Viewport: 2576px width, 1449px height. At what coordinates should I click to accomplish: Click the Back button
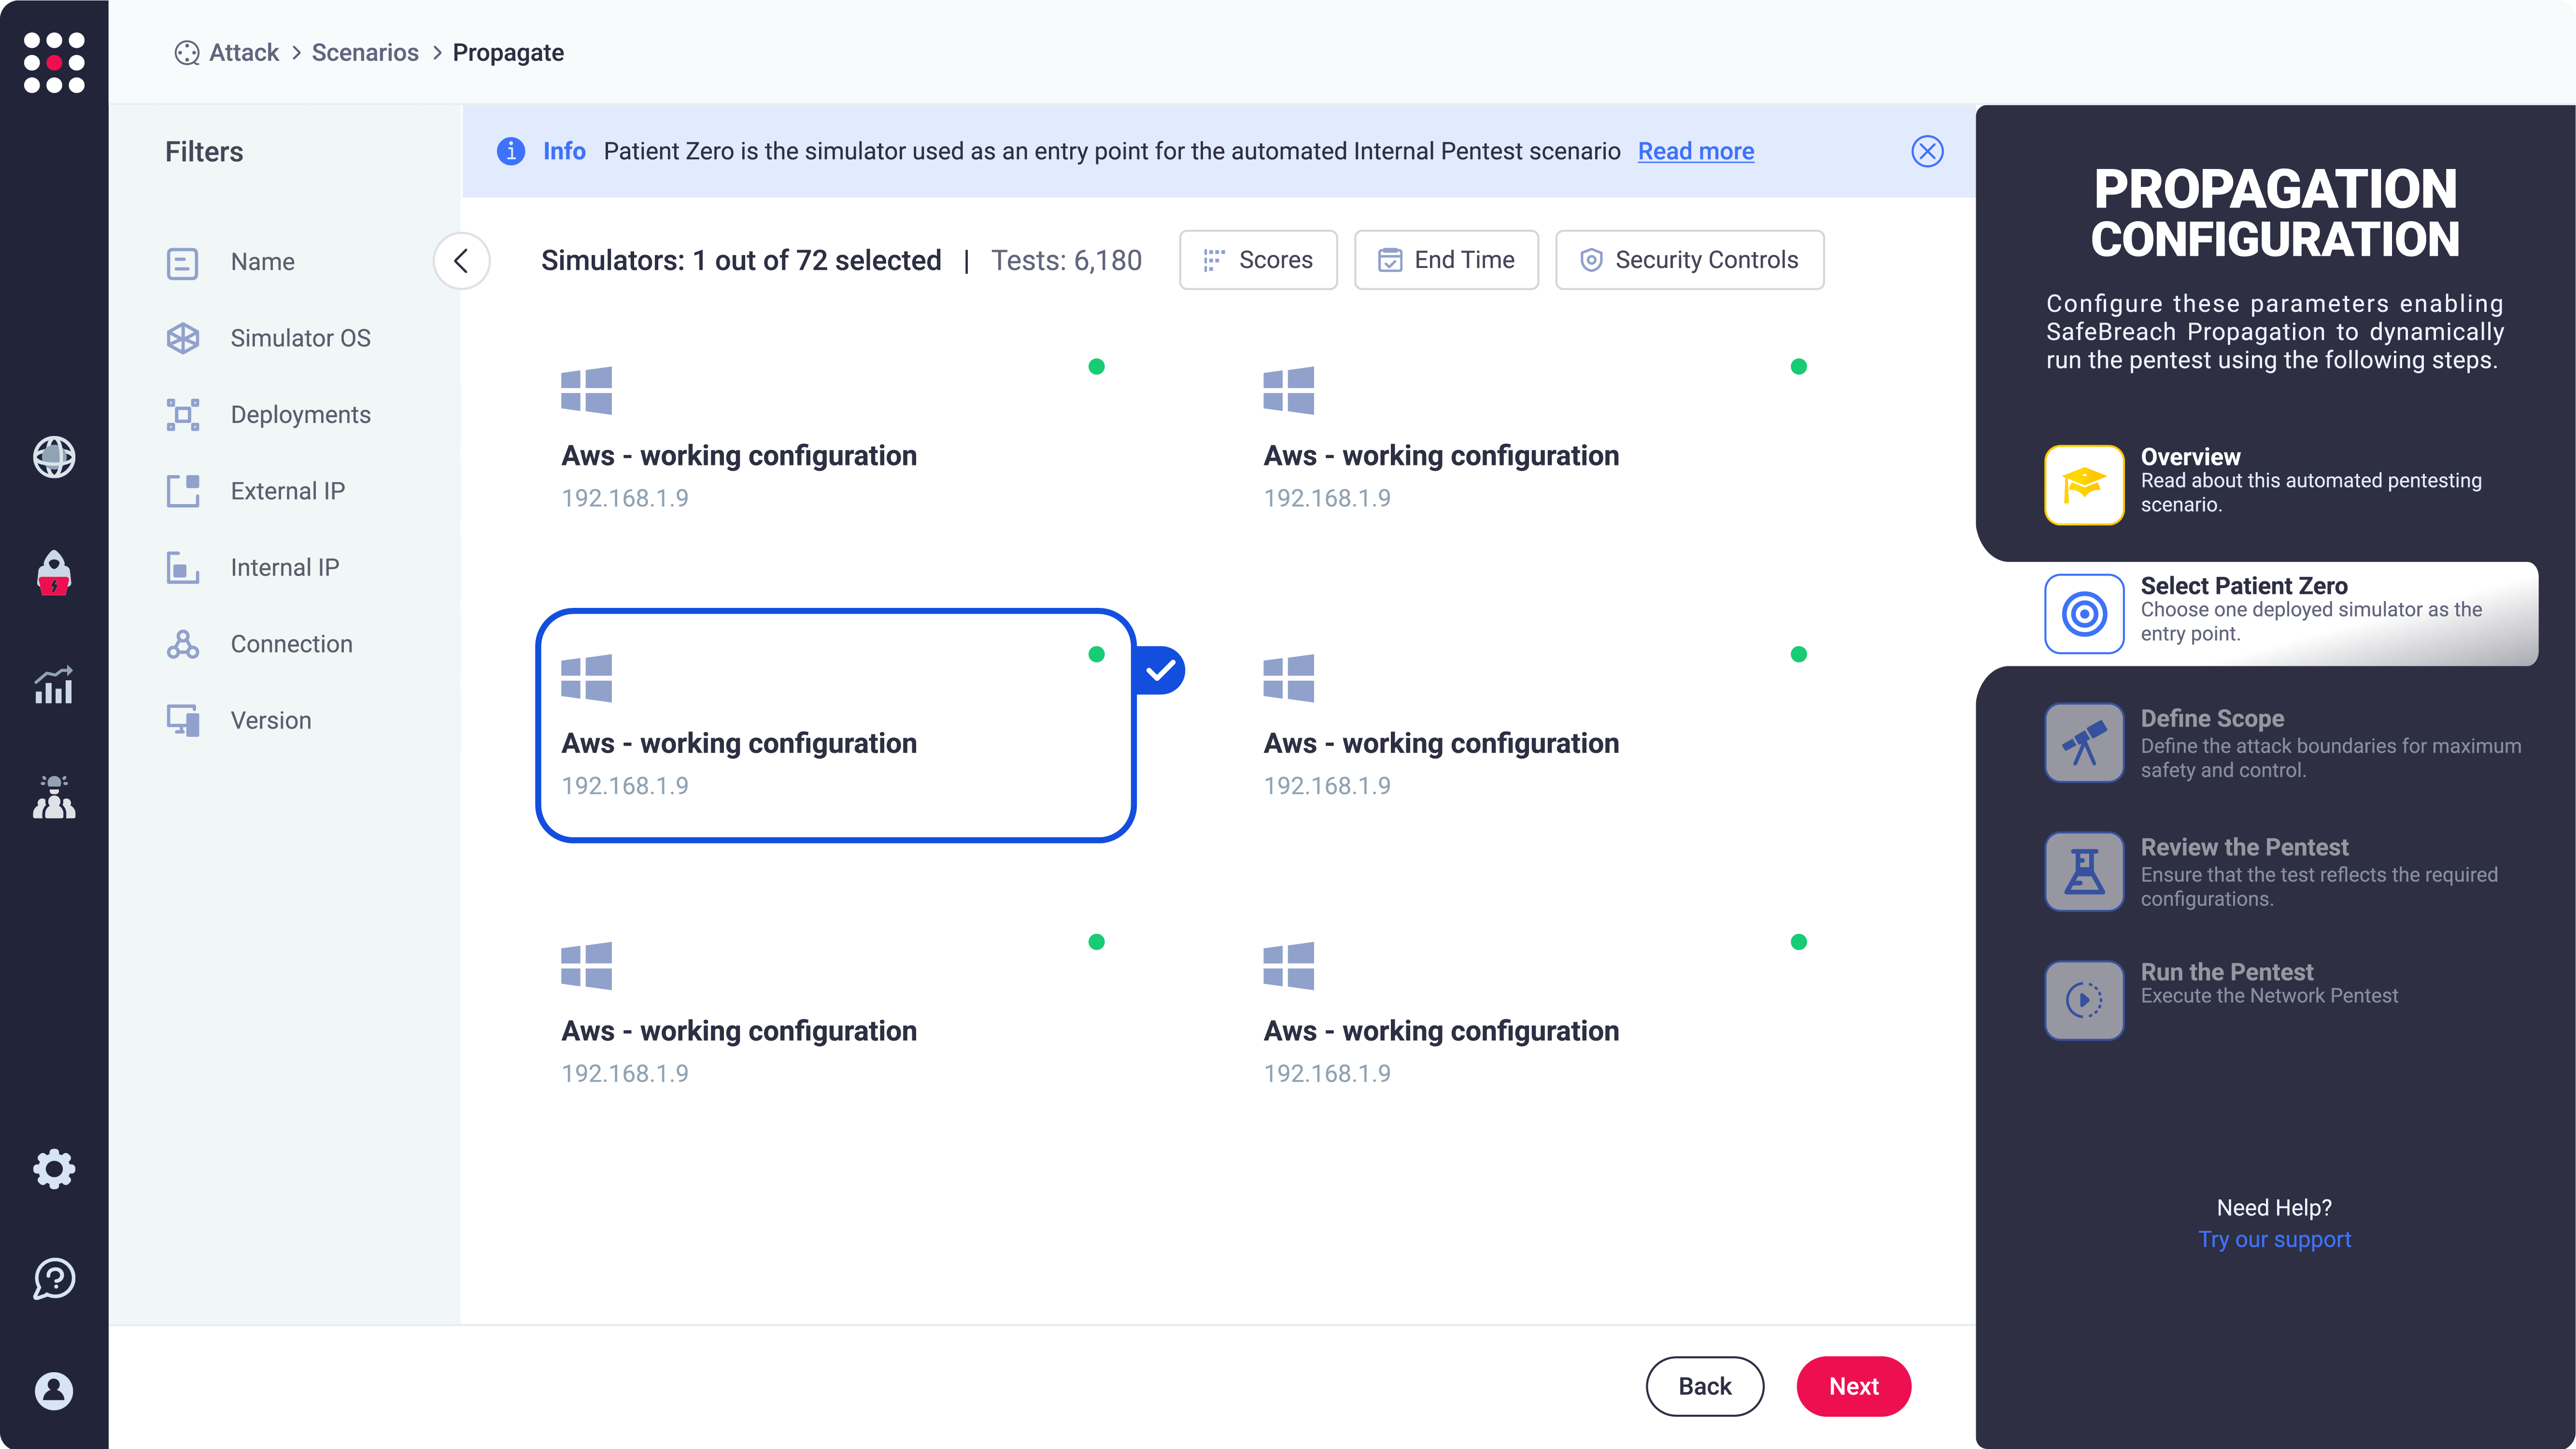[1705, 1386]
